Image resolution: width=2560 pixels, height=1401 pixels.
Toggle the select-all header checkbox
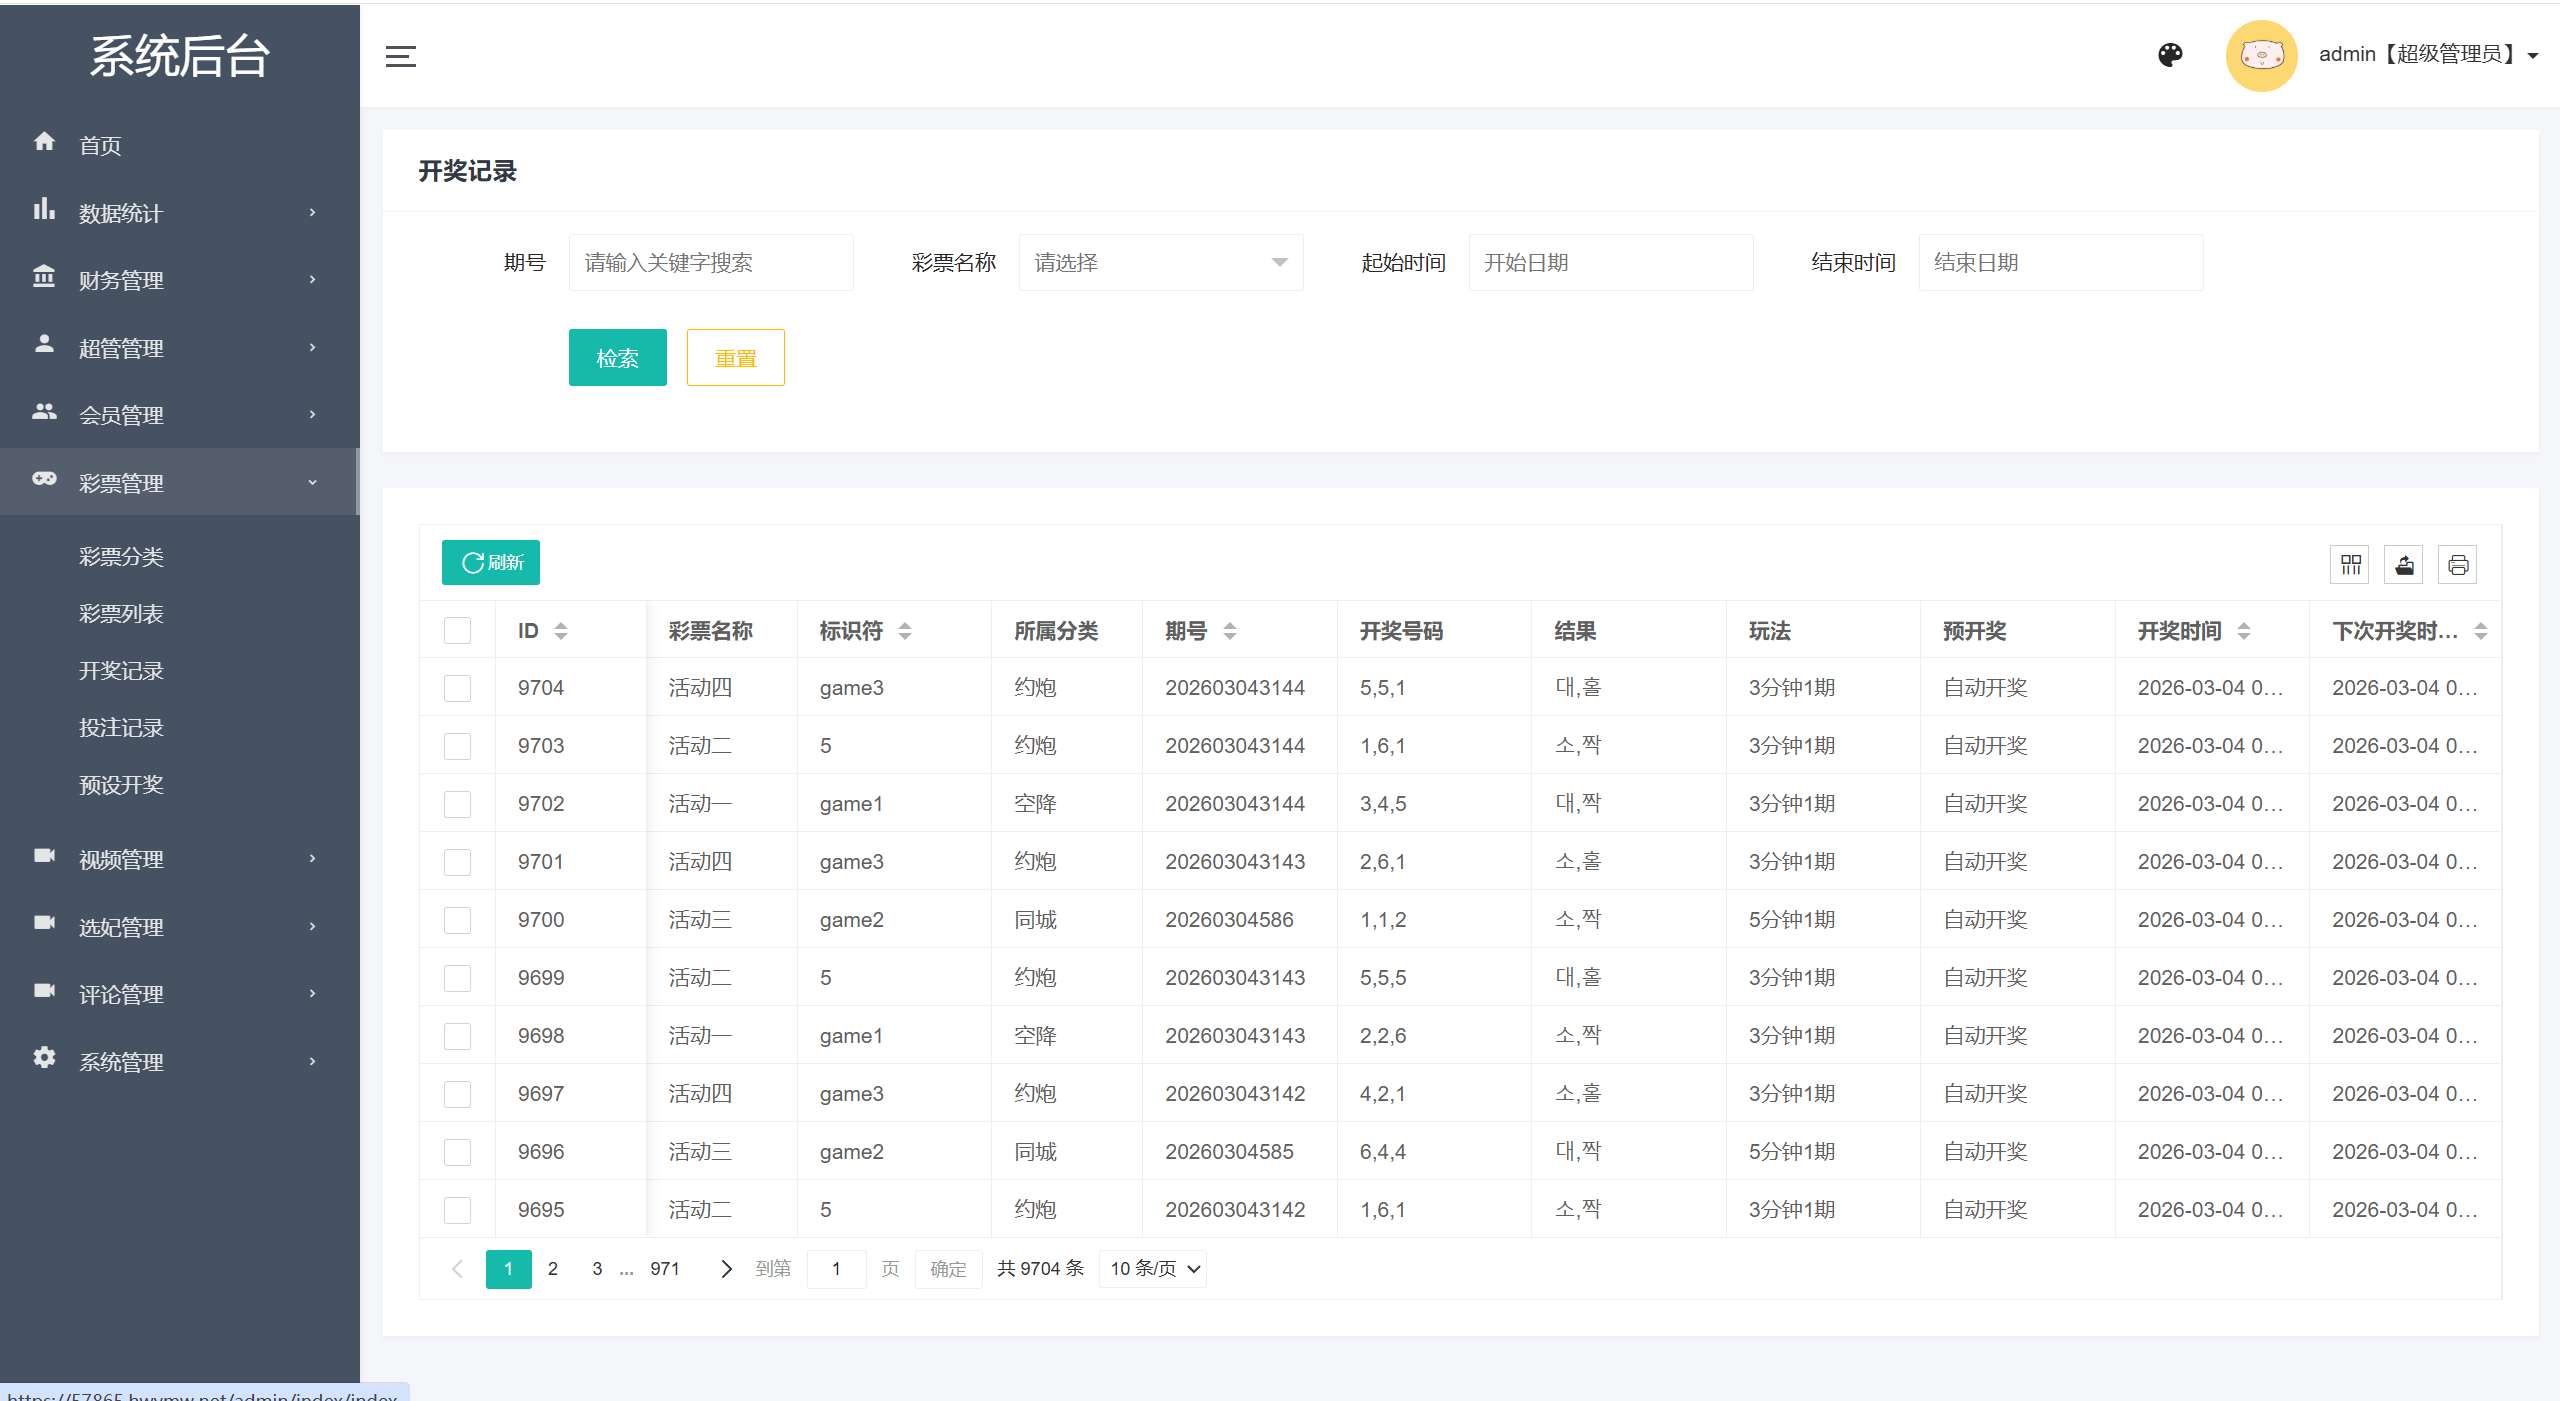pyautogui.click(x=457, y=631)
